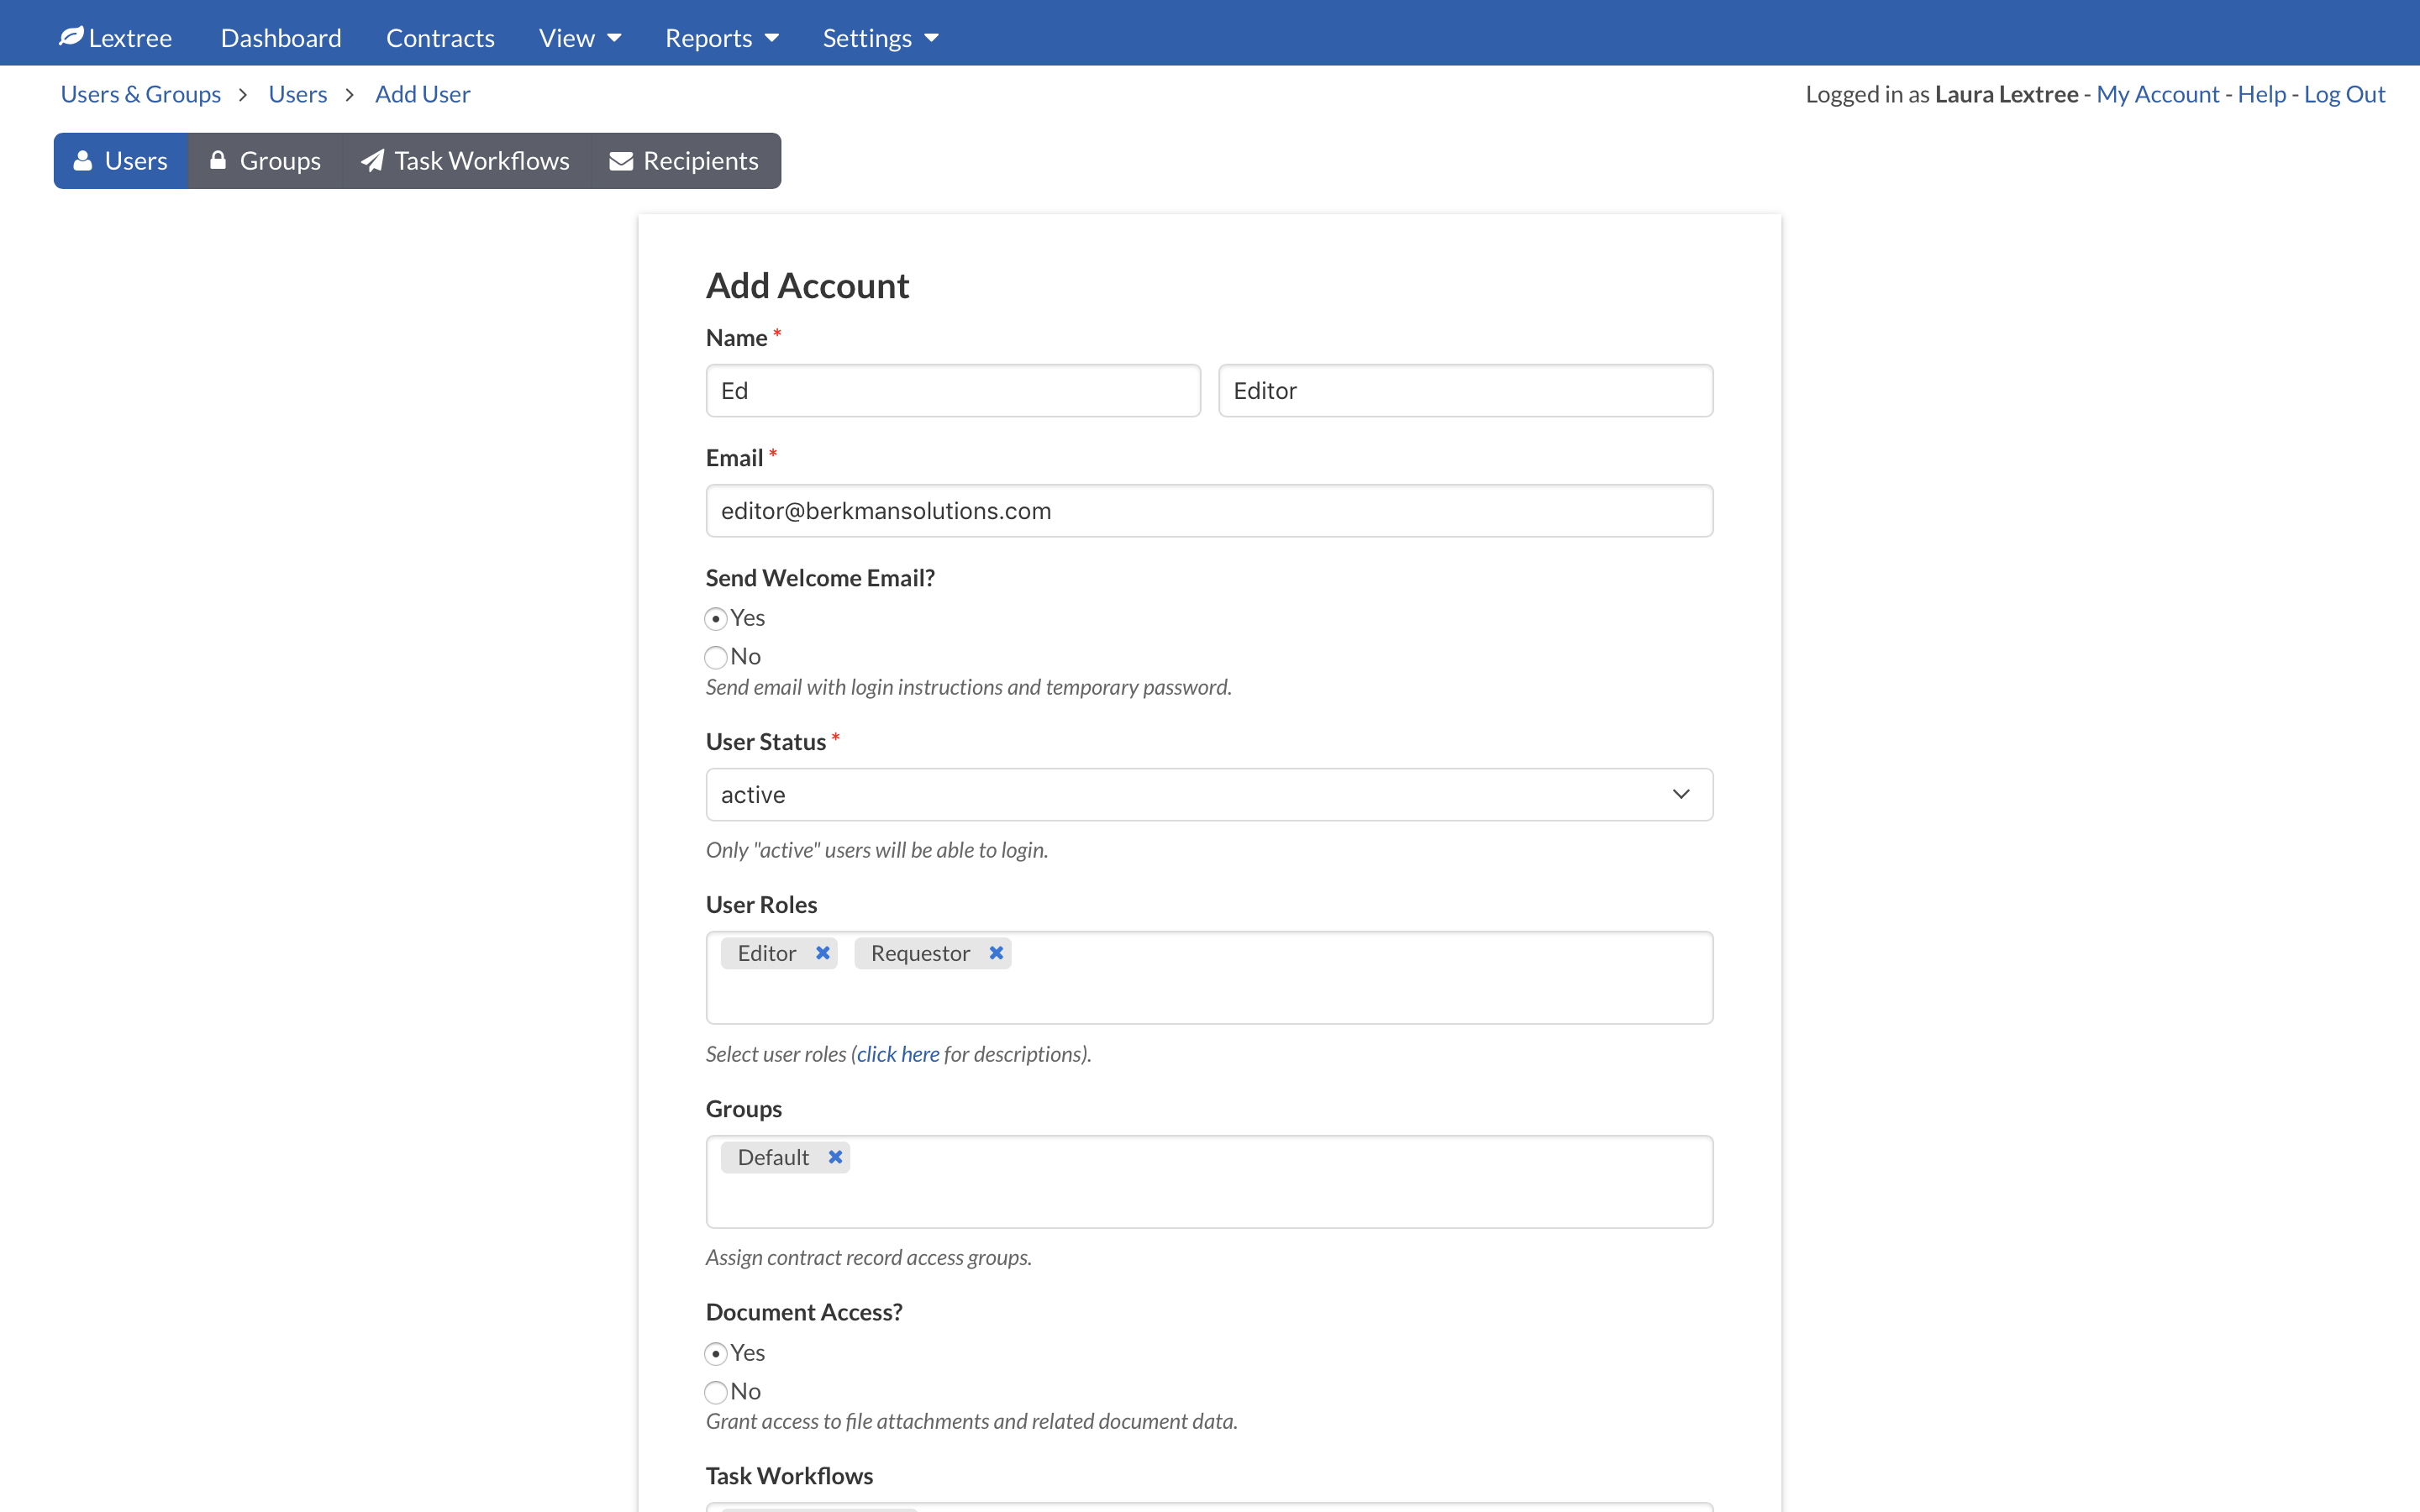
Task: Open the Dashboard page
Action: click(281, 38)
